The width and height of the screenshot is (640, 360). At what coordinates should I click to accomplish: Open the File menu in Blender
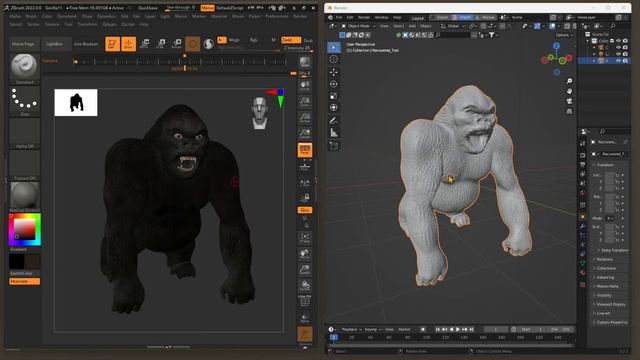339,18
